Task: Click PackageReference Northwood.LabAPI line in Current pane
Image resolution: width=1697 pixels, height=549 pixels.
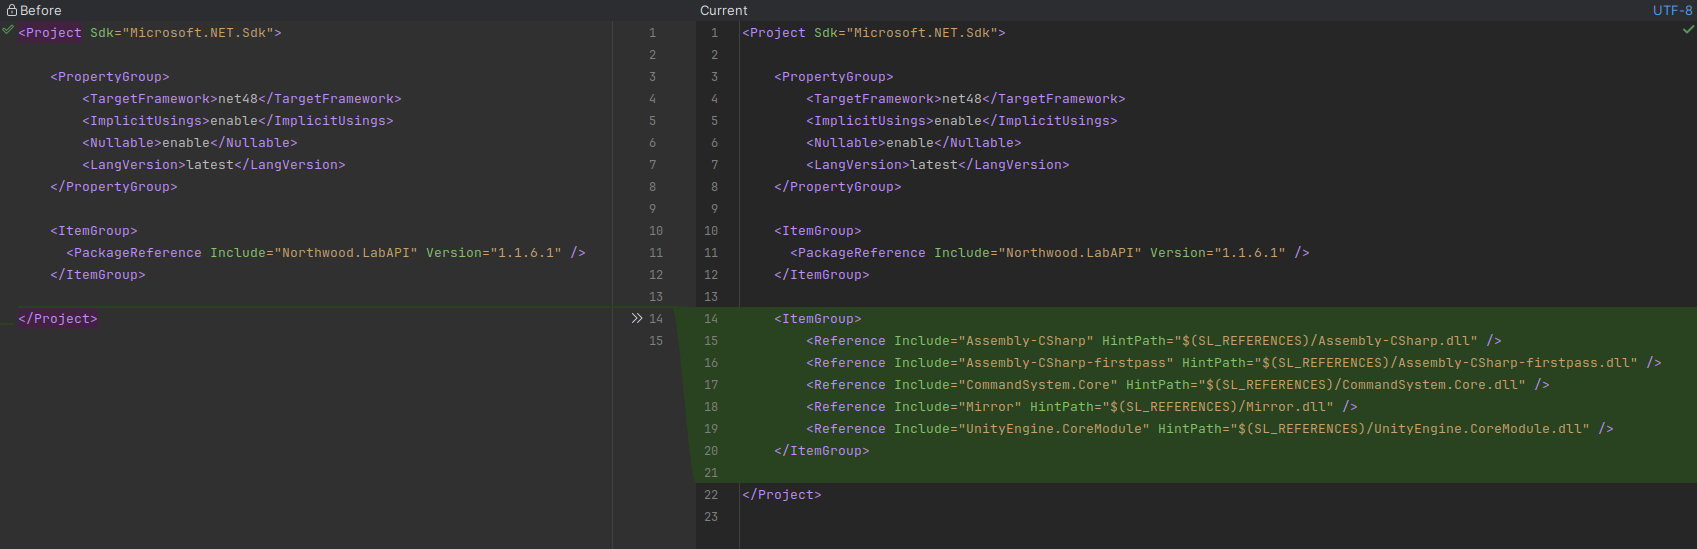Action: (x=1050, y=253)
